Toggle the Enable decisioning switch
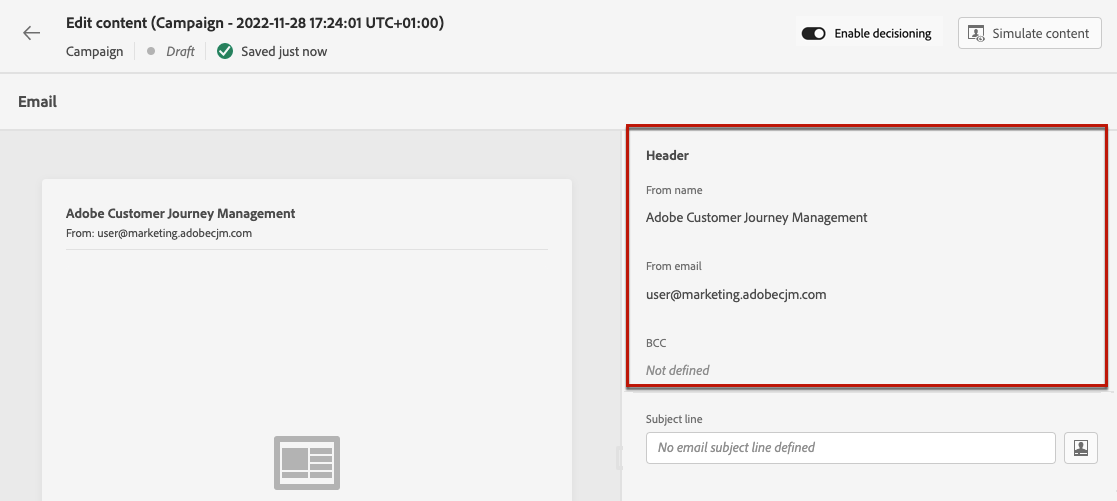Viewport: 1117px width, 501px height. [x=814, y=33]
